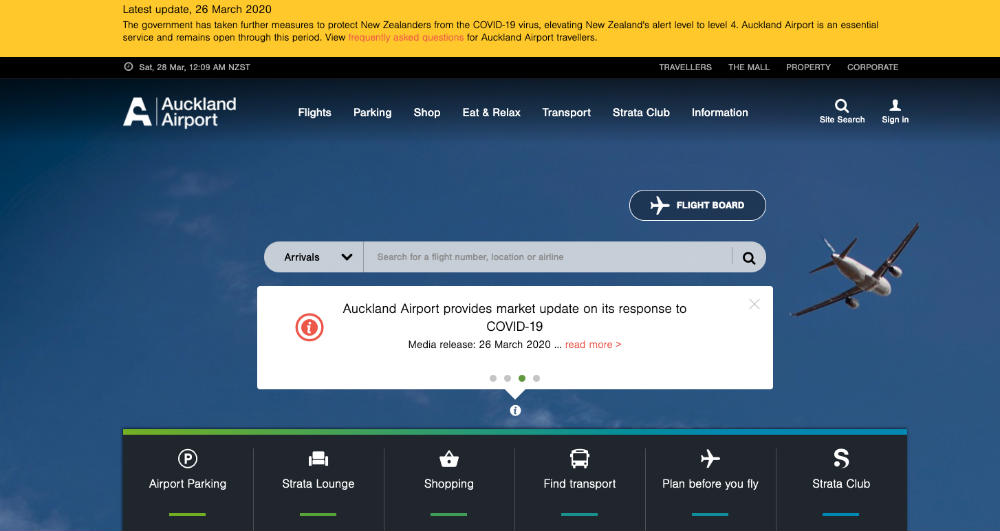The image size is (1000, 531).
Task: Open the Flights menu
Action: [x=314, y=112]
